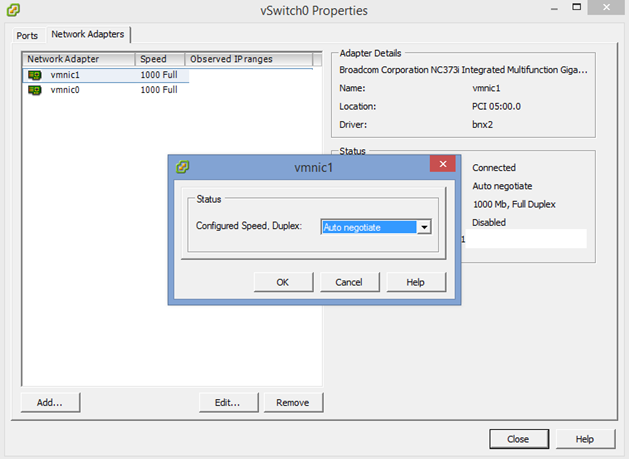Click the Add... button
The height and width of the screenshot is (459, 629).
50,402
